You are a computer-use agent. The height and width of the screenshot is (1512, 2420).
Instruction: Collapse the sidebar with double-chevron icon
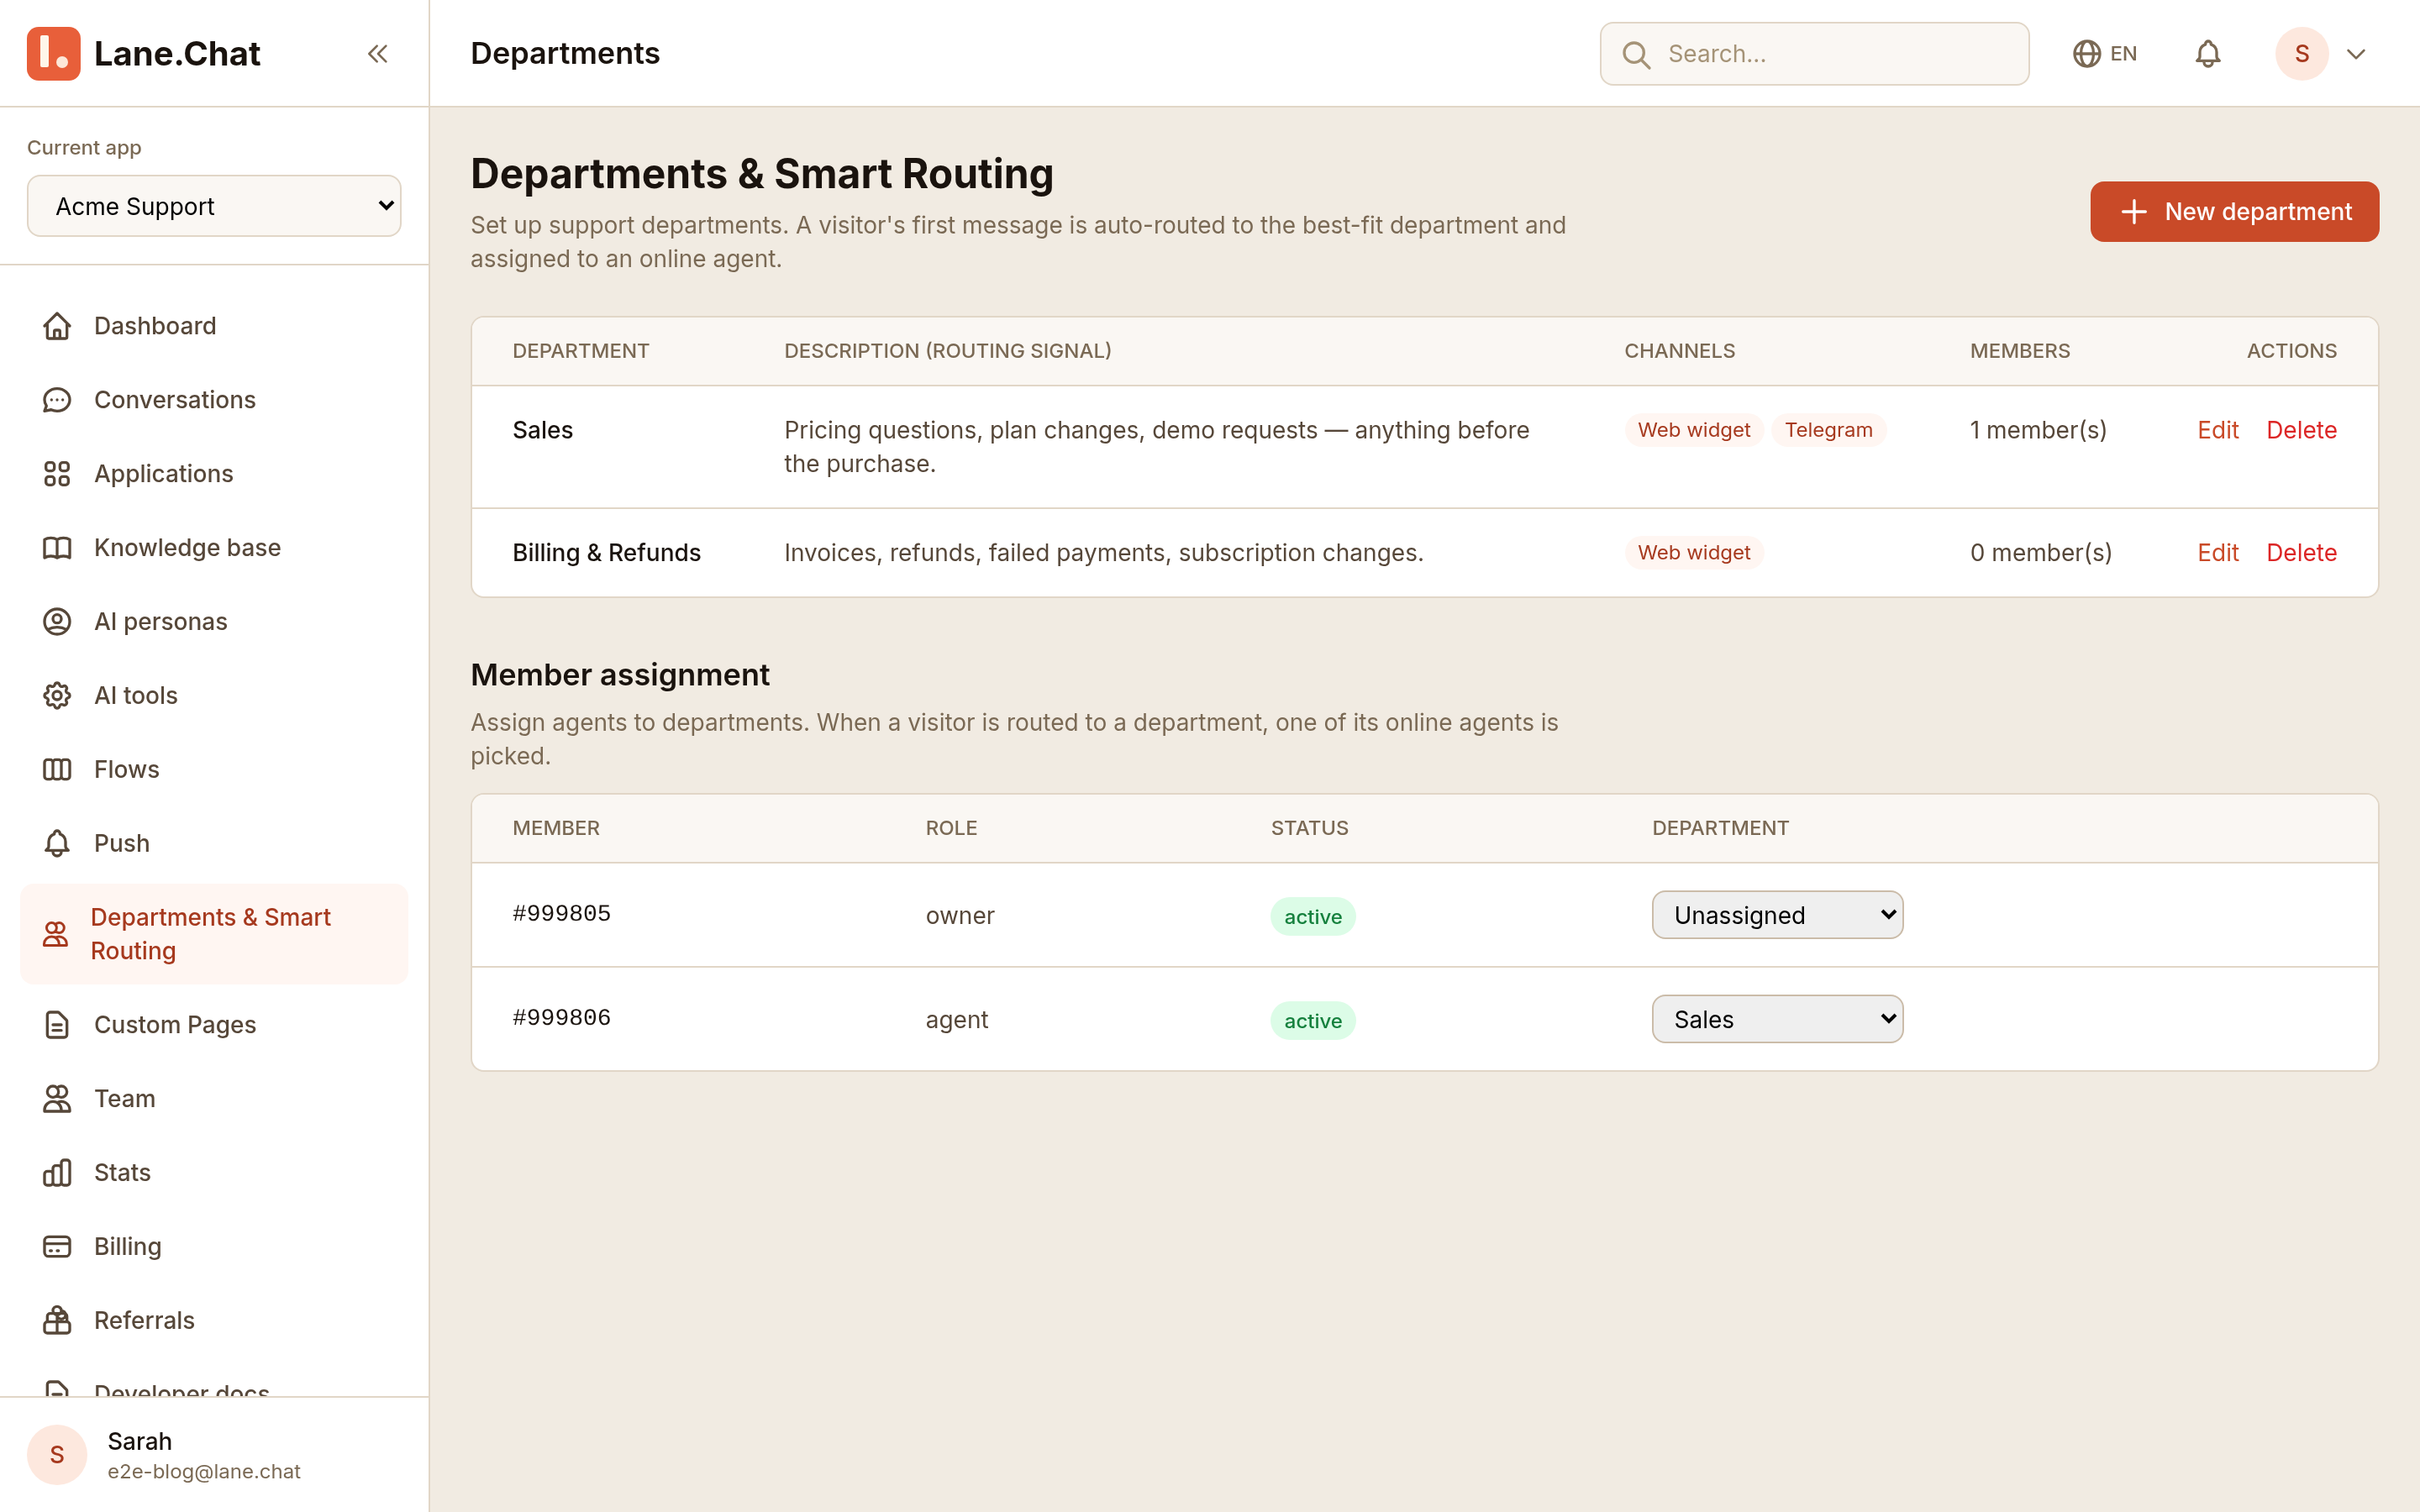(377, 54)
